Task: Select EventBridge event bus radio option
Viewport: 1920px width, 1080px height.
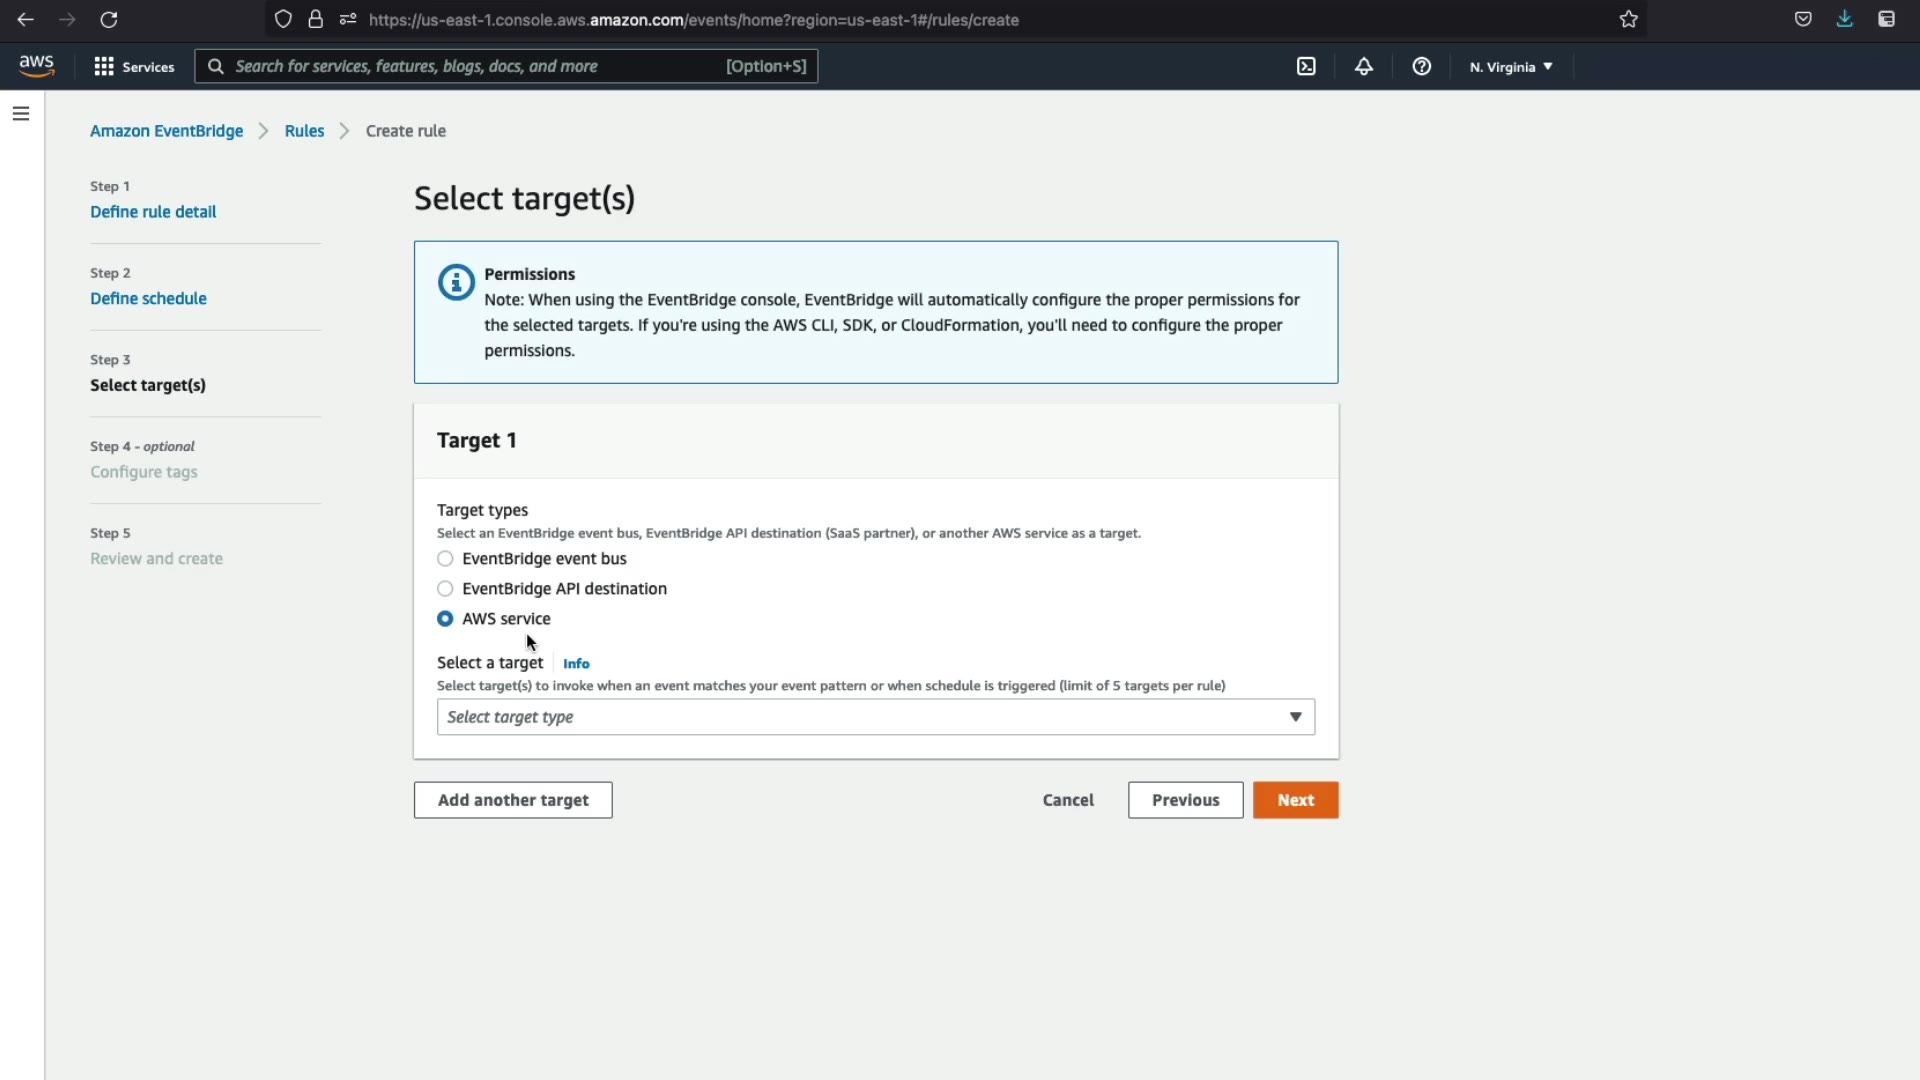Action: pos(445,559)
